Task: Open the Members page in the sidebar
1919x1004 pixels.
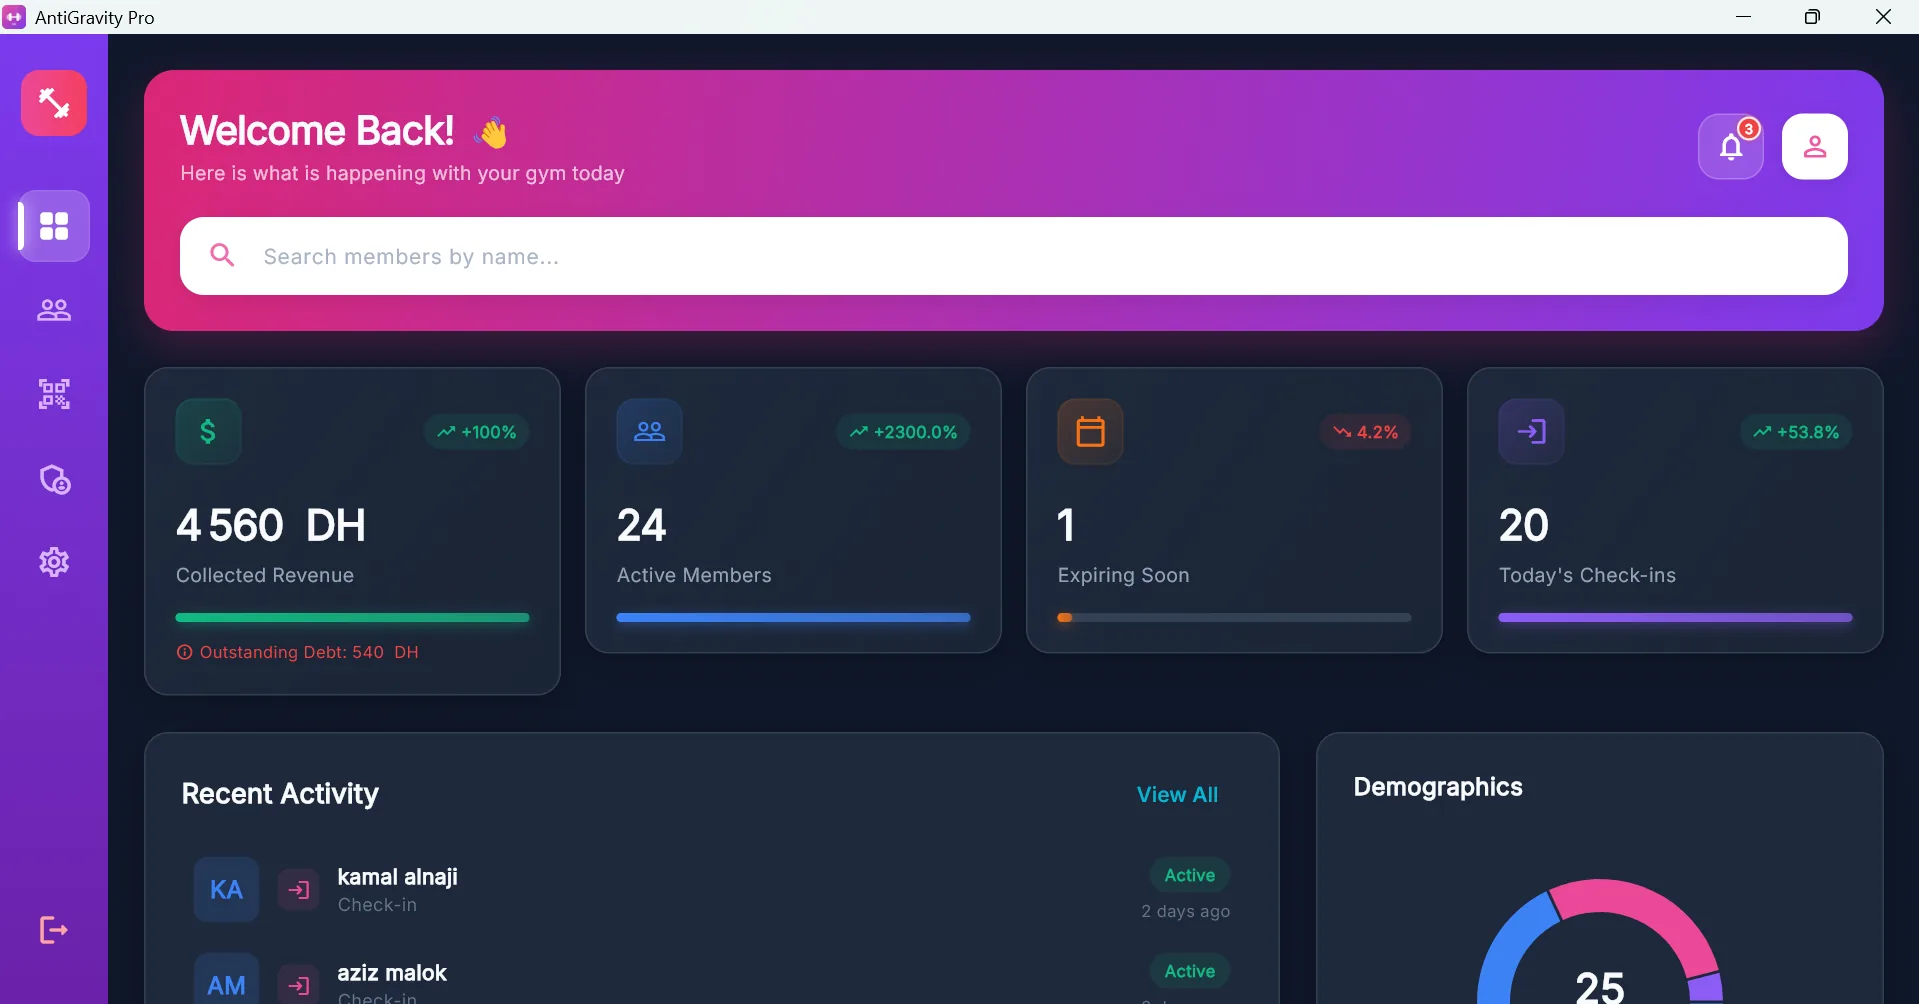Action: 54,310
